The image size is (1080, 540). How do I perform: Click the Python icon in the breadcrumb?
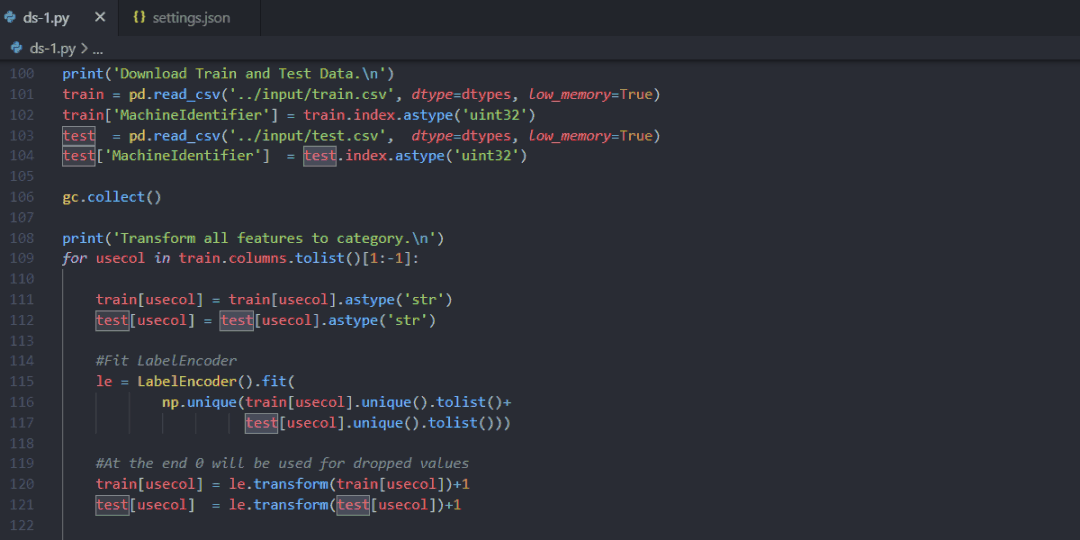tap(17, 49)
